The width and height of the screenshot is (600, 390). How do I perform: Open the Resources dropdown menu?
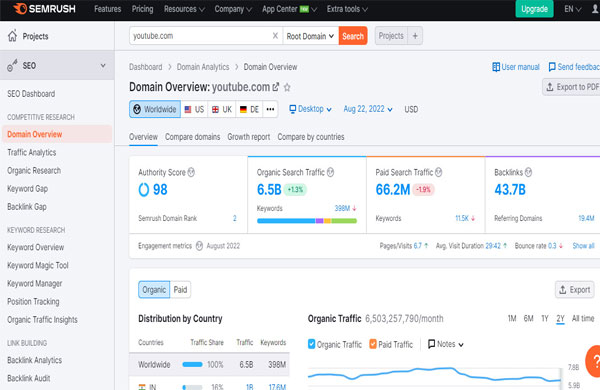184,9
